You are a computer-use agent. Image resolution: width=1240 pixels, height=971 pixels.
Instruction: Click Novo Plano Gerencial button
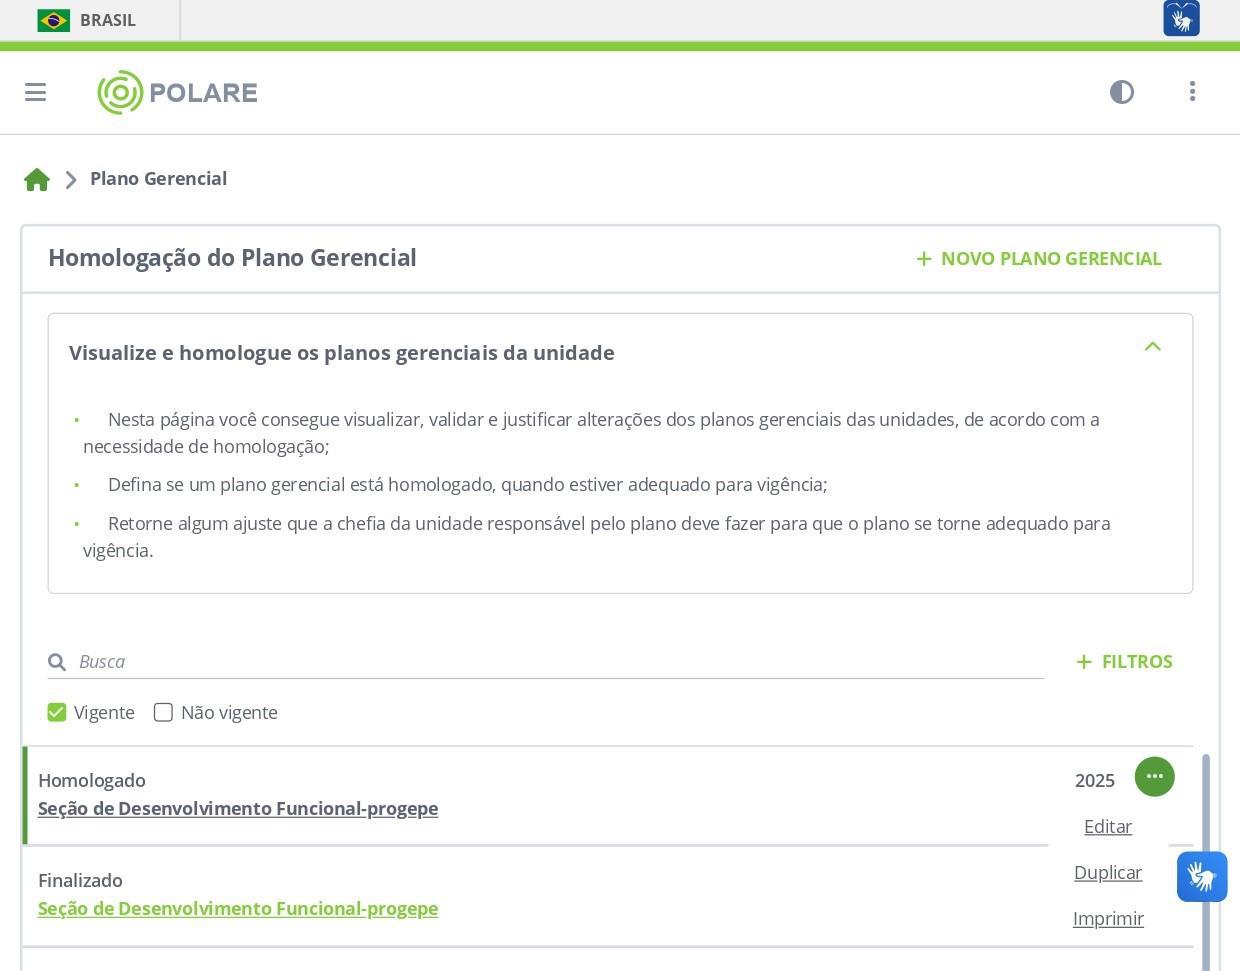pyautogui.click(x=1039, y=259)
